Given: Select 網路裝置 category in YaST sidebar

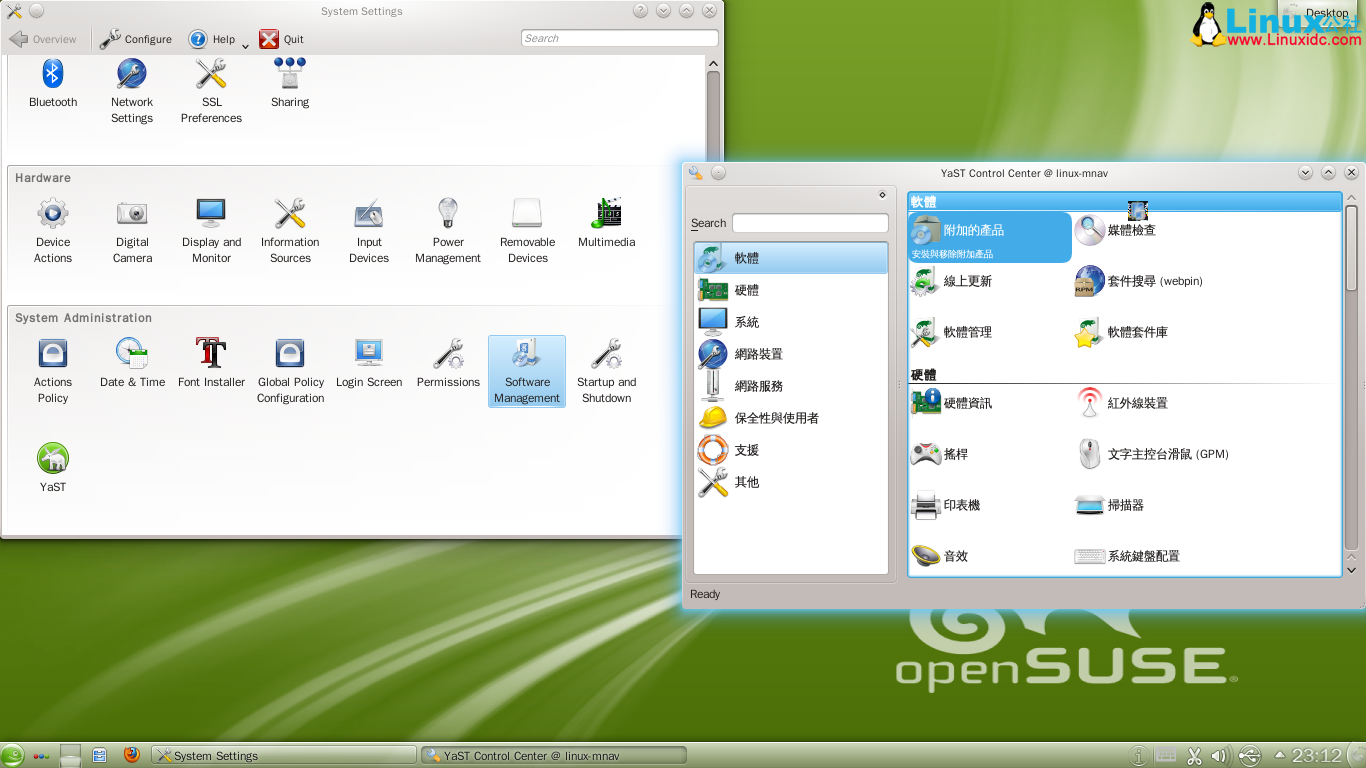Looking at the screenshot, I should (x=791, y=354).
